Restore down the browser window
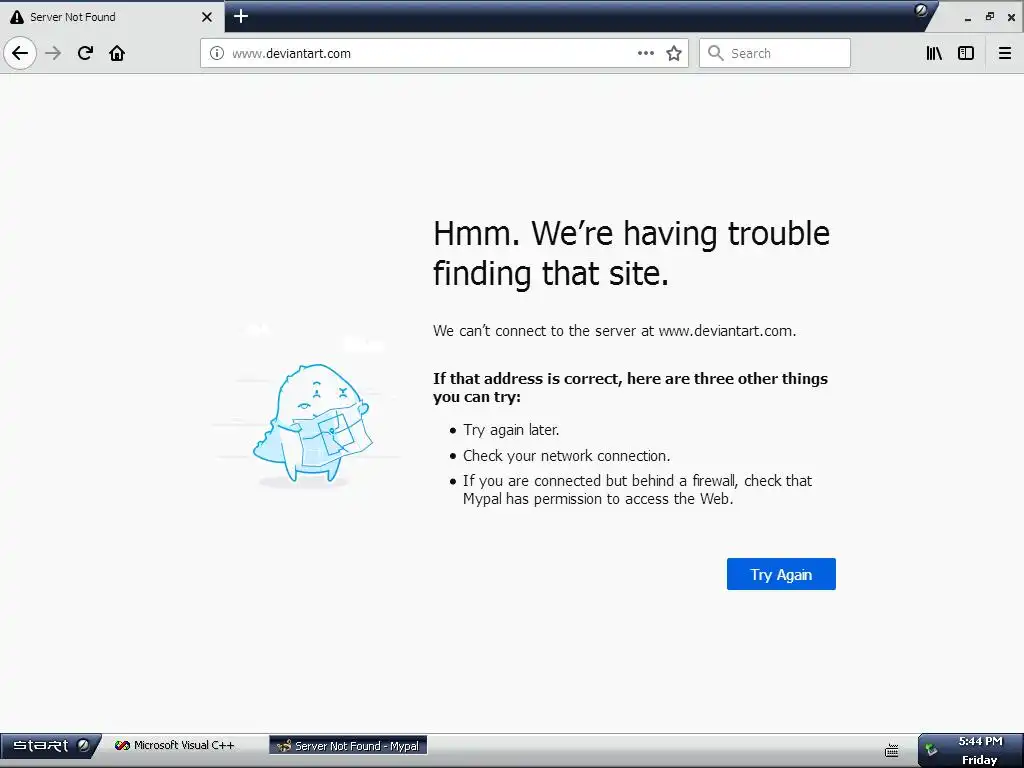This screenshot has height=768, width=1024. click(990, 17)
